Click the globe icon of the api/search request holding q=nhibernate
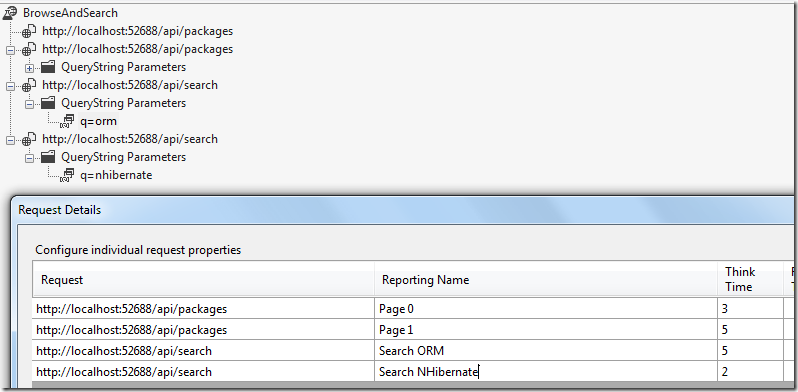This screenshot has height=392, width=798. pos(29,139)
